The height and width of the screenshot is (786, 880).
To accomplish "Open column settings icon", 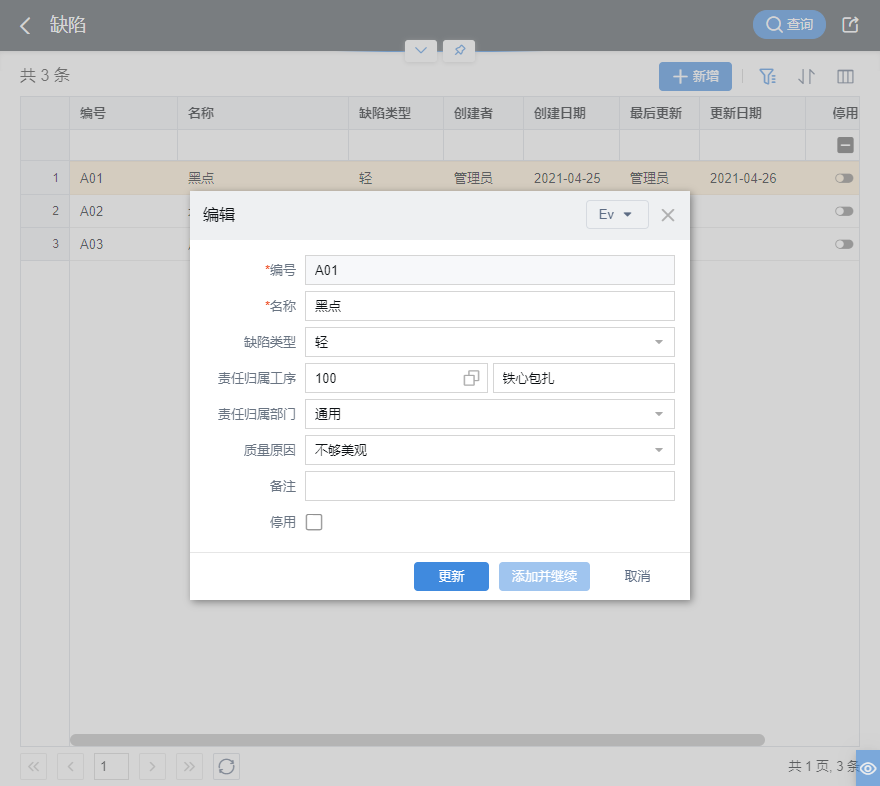I will click(845, 76).
